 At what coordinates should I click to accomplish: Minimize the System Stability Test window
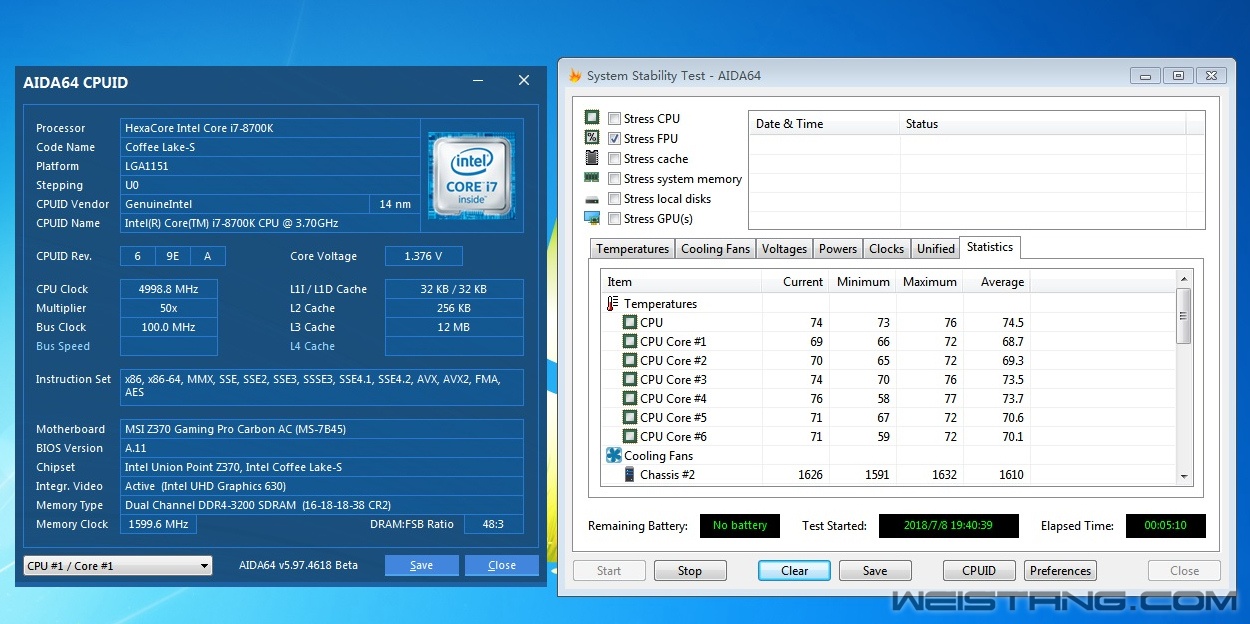(x=1146, y=75)
